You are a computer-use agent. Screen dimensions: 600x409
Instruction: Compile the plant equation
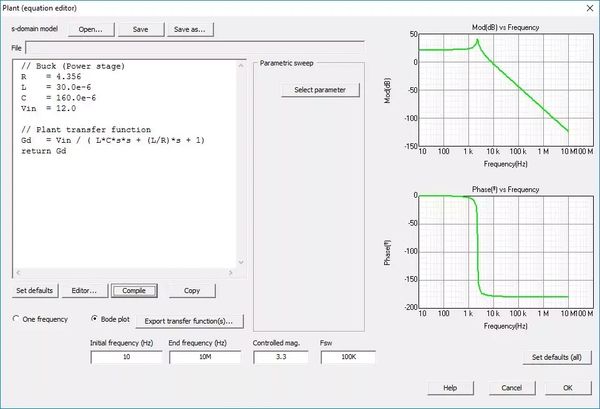pos(133,291)
